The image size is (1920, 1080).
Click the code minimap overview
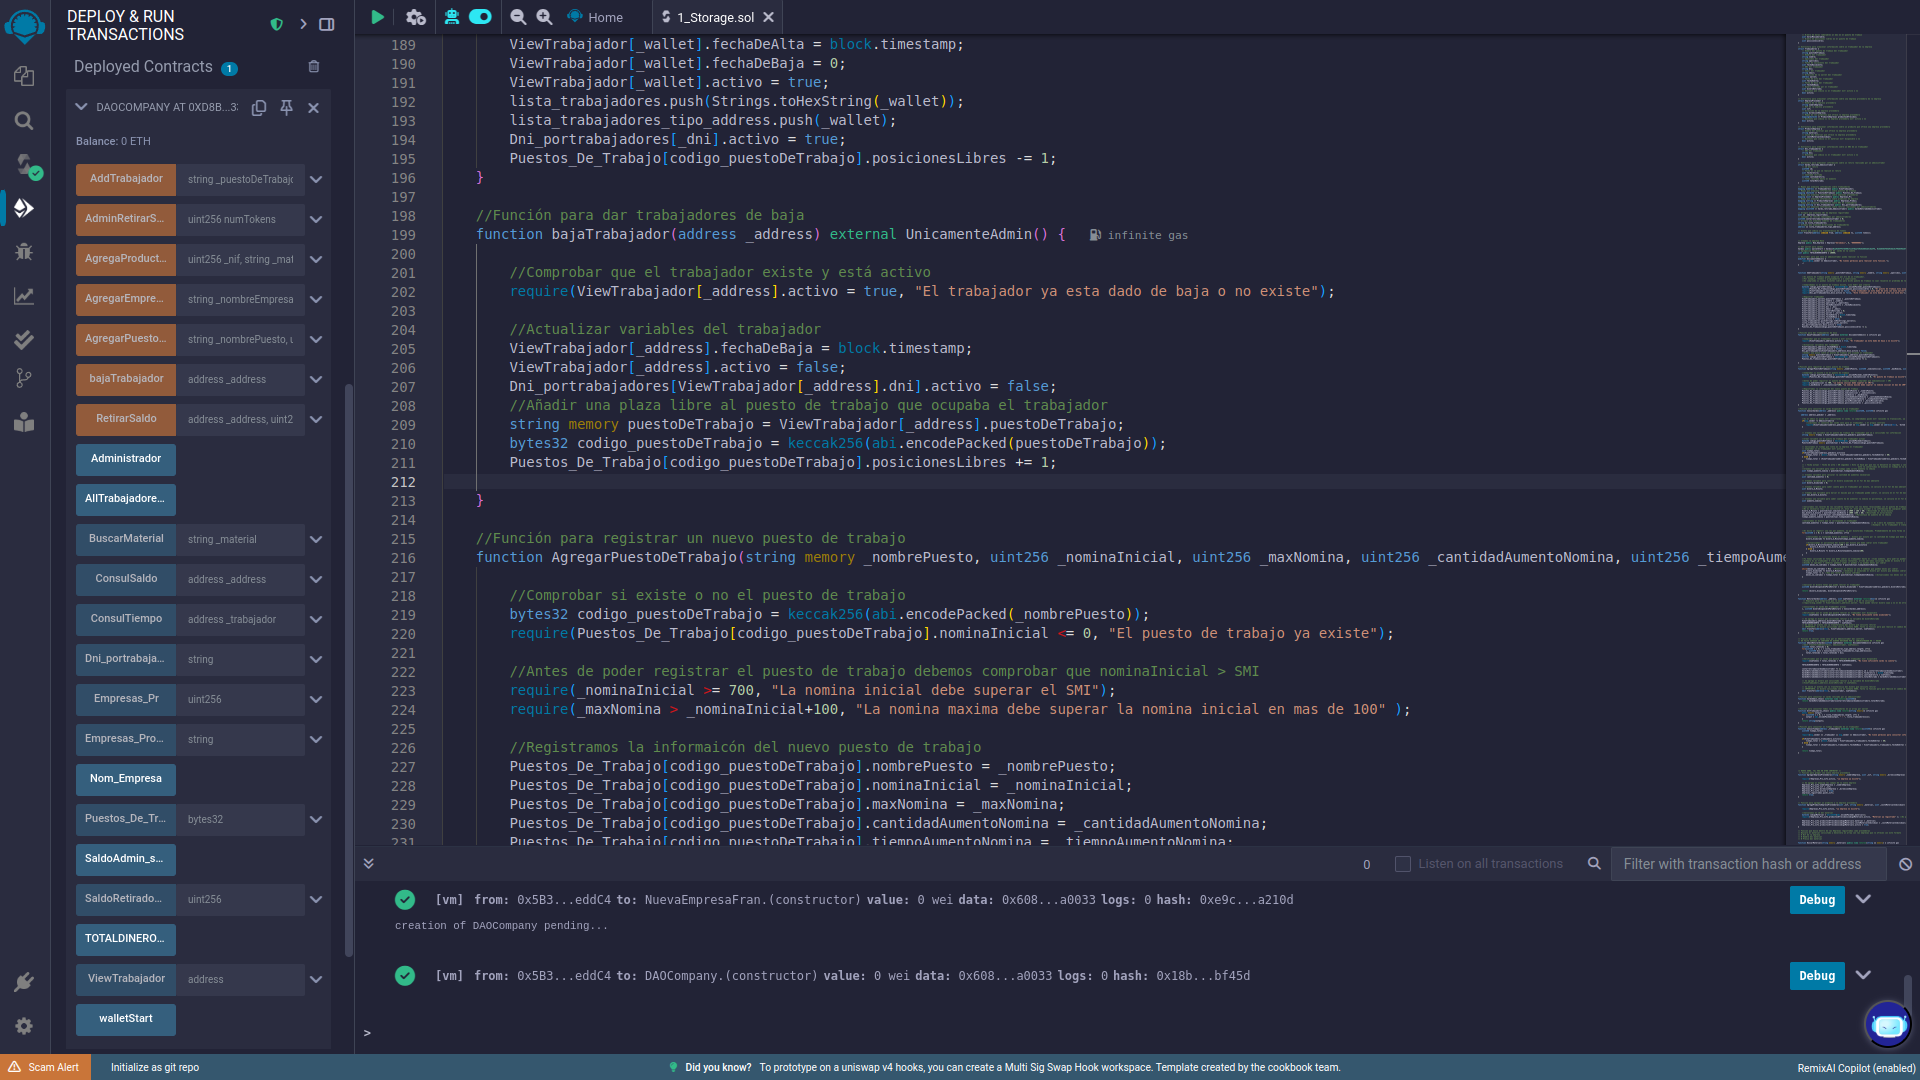click(x=1845, y=440)
